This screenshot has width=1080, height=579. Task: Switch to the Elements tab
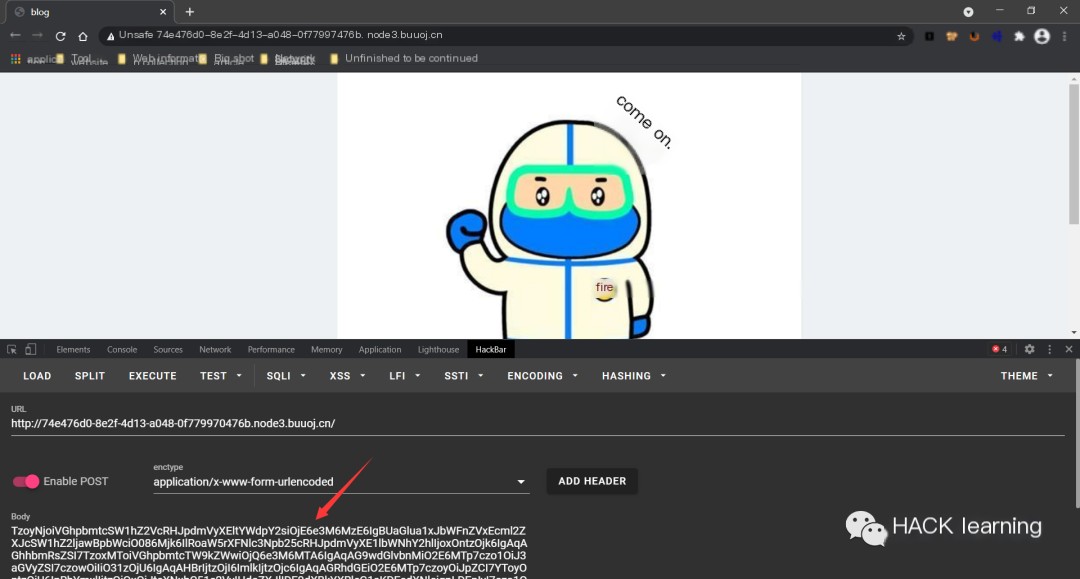coord(73,349)
